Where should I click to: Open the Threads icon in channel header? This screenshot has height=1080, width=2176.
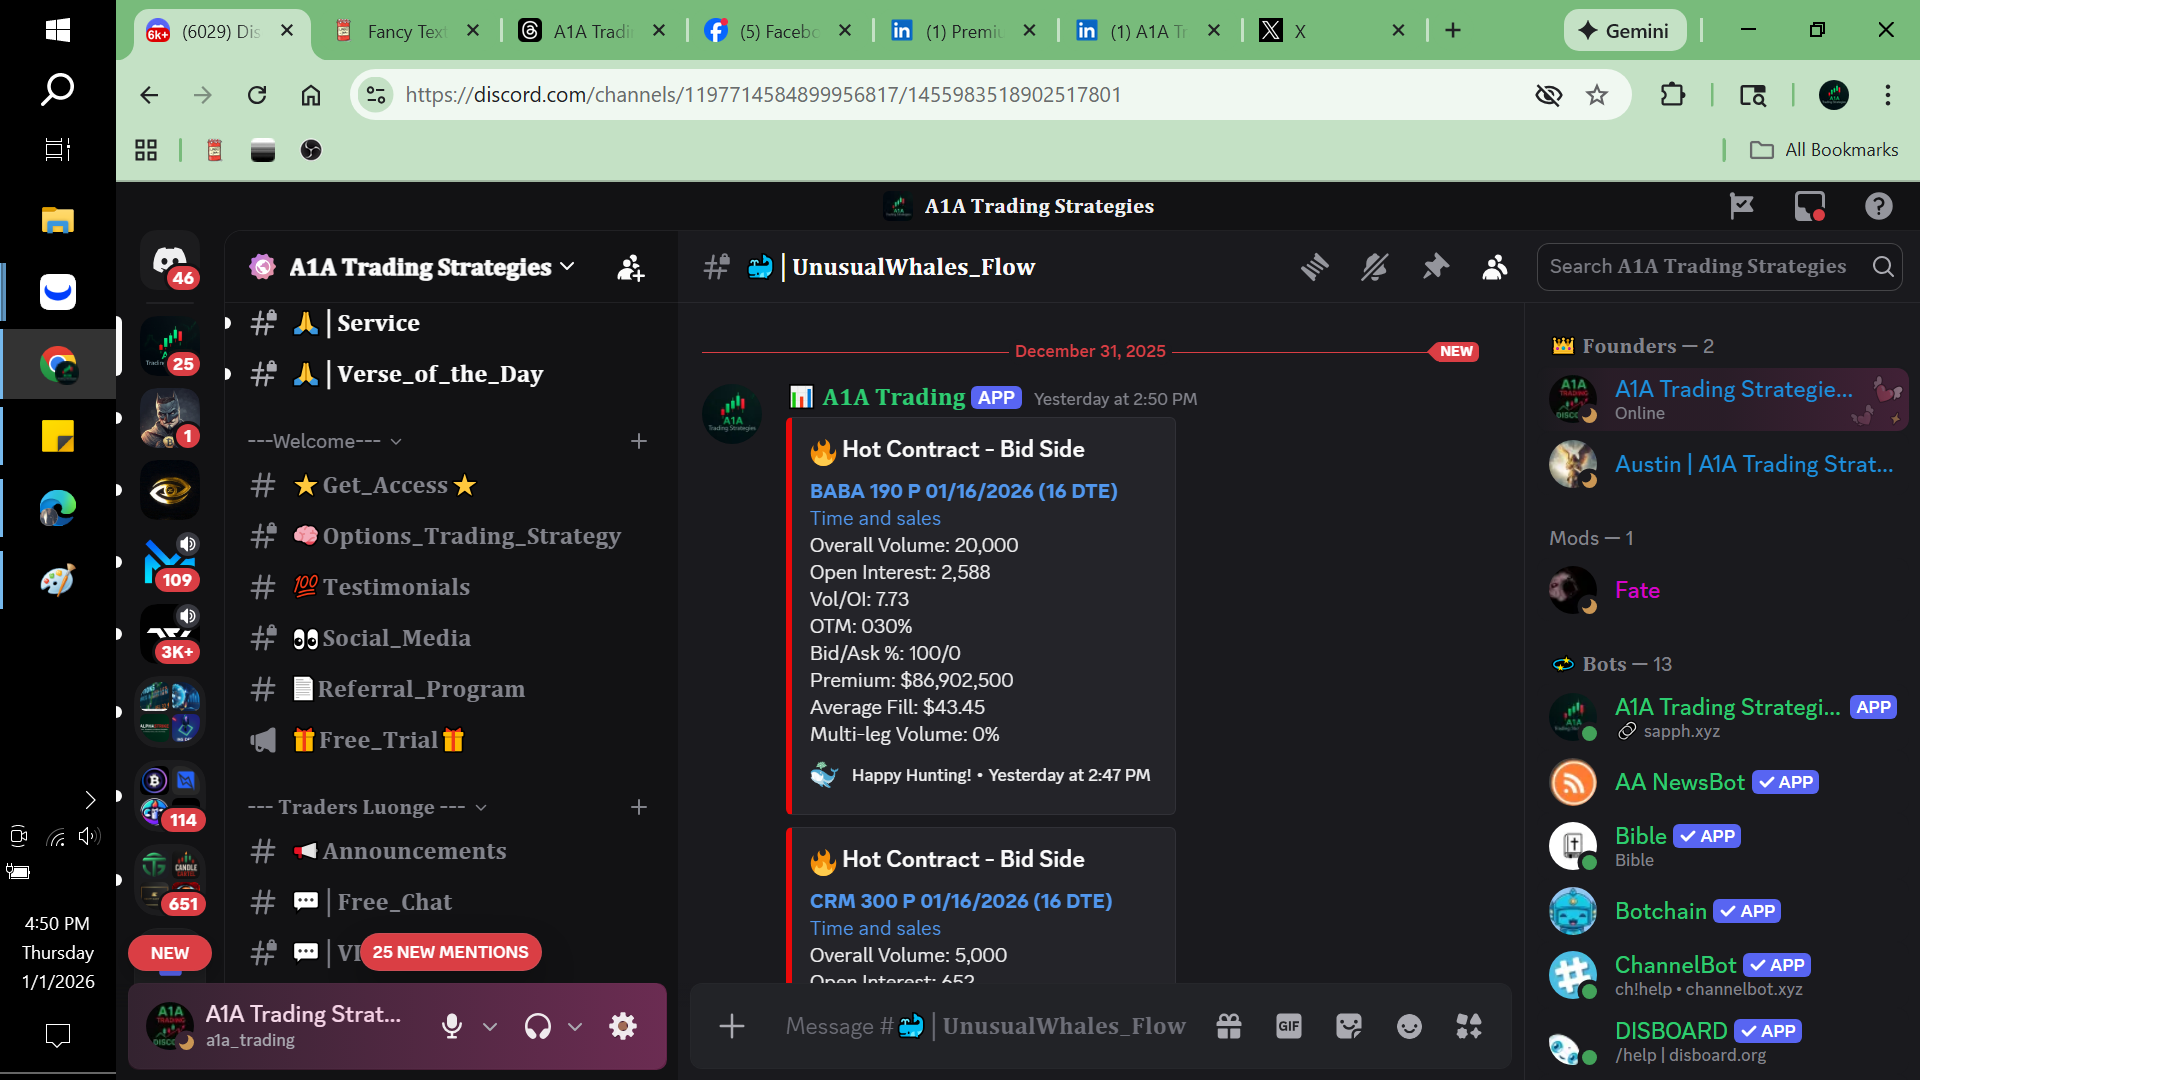[x=1315, y=267]
